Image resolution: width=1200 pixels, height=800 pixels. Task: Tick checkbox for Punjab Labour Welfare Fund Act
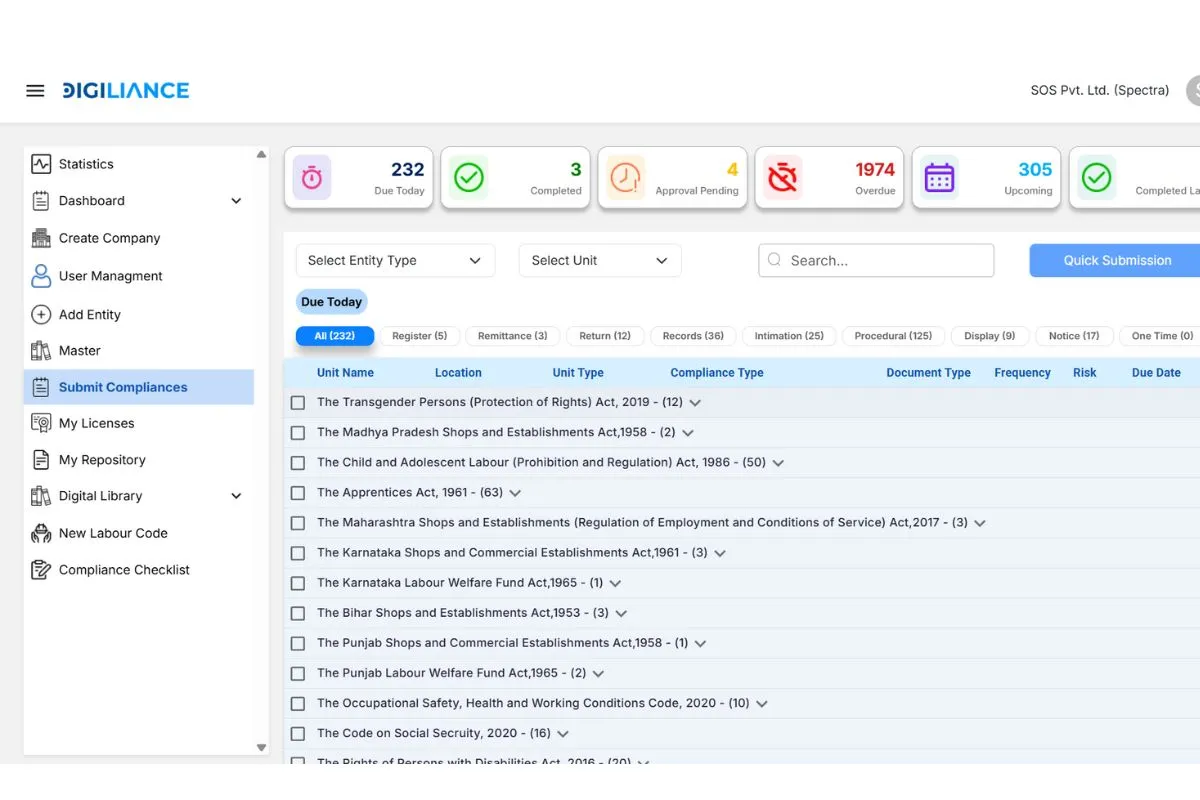click(298, 673)
